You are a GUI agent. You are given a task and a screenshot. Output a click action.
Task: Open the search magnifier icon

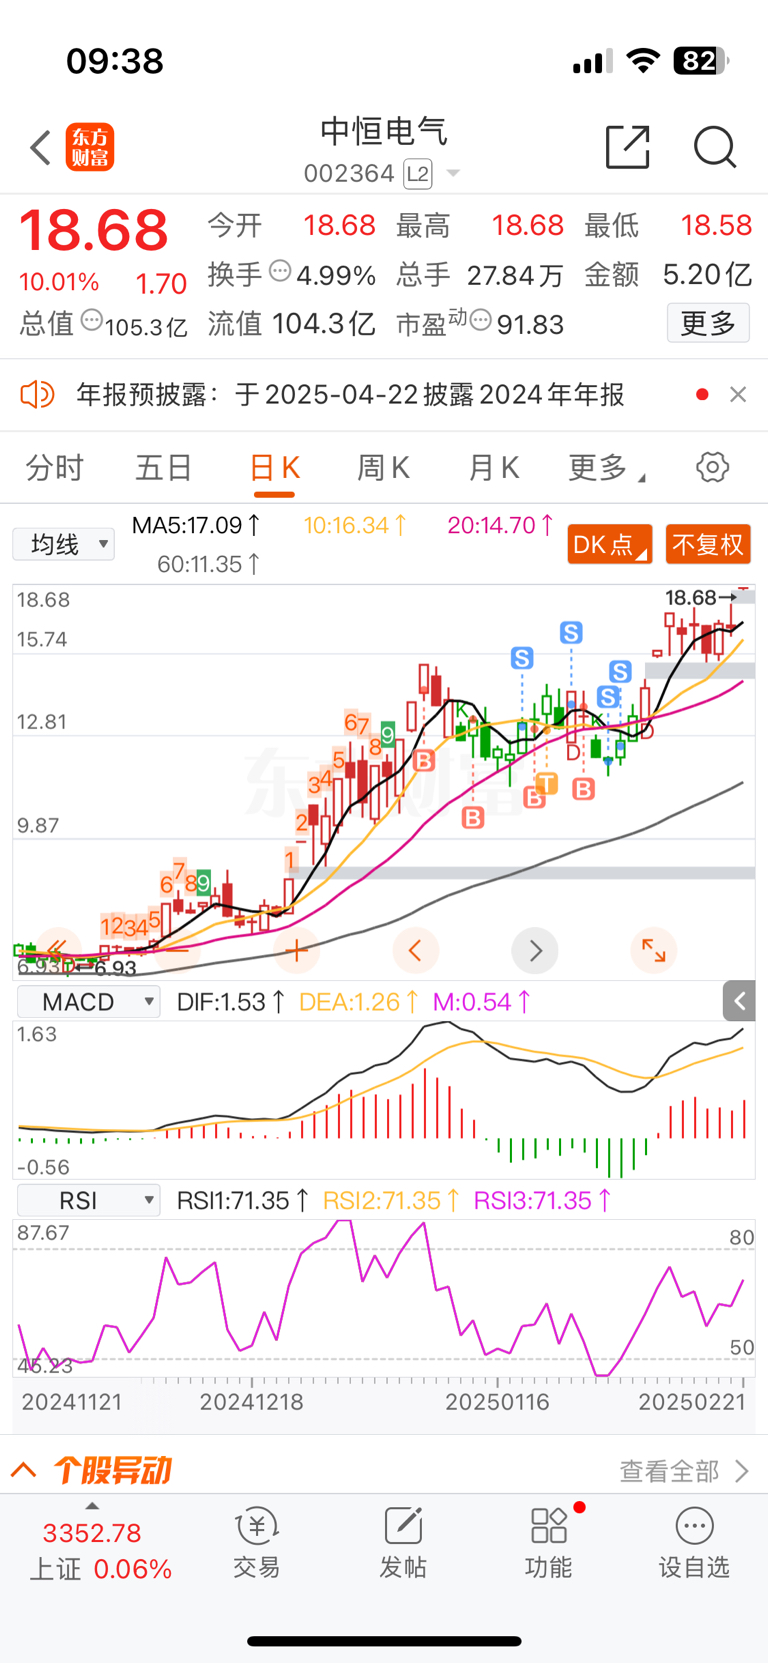715,147
